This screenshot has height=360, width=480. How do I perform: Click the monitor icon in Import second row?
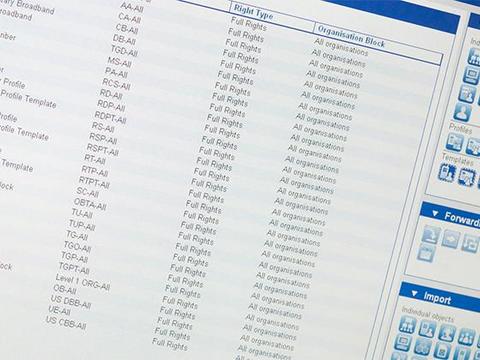click(403, 343)
